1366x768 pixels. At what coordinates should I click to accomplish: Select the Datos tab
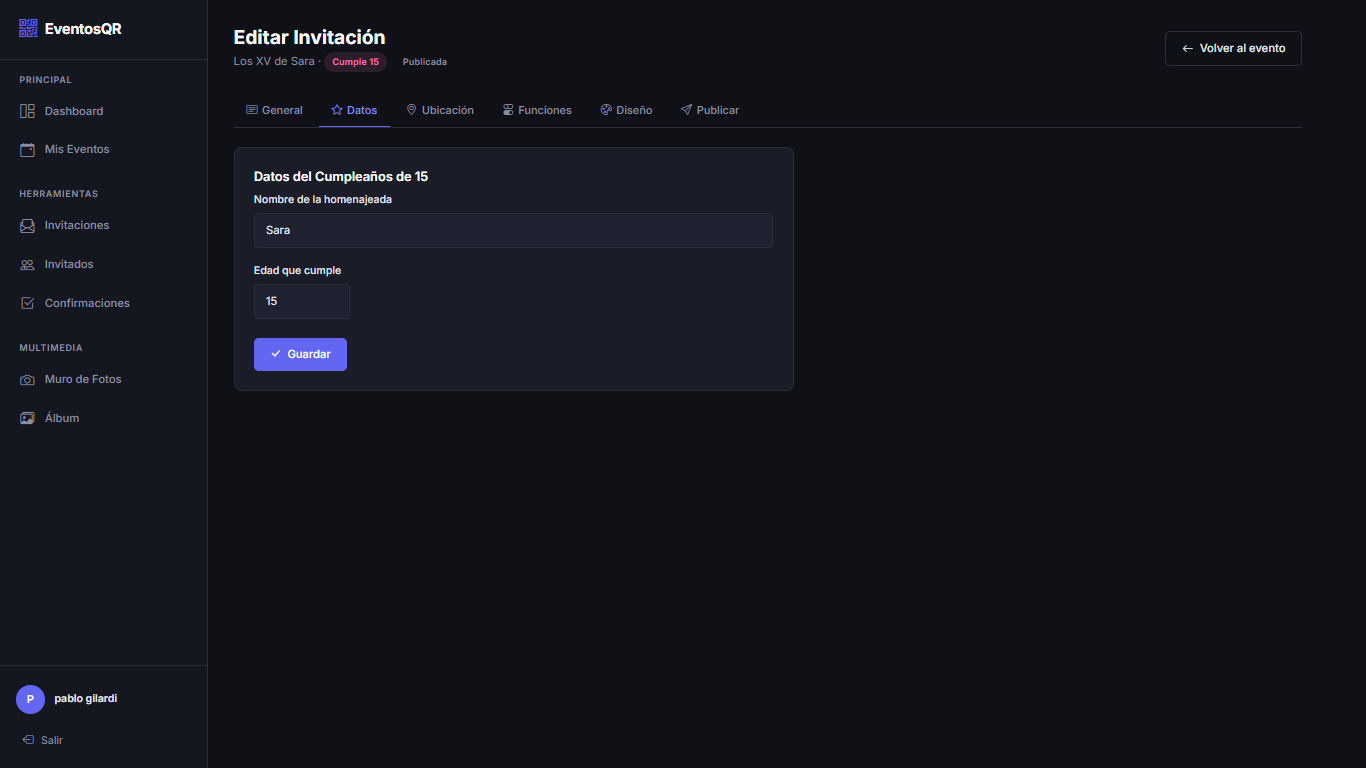(354, 110)
